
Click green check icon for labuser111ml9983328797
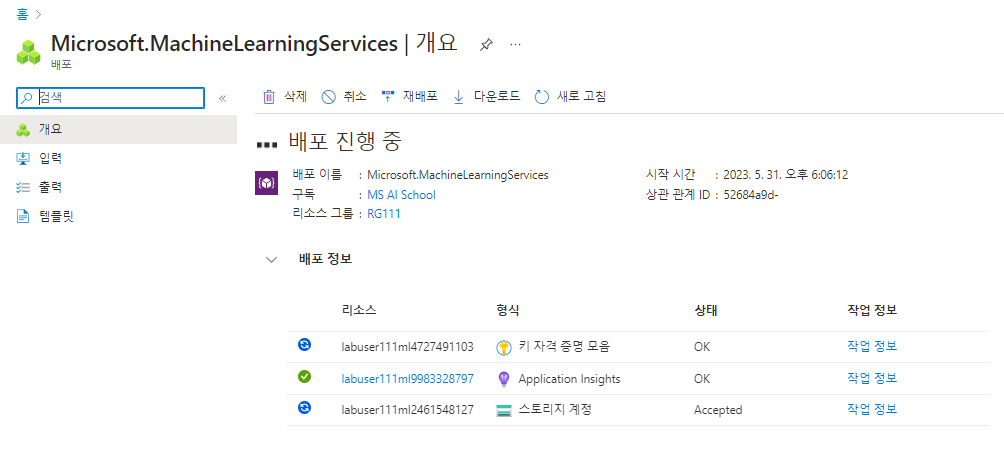click(305, 377)
